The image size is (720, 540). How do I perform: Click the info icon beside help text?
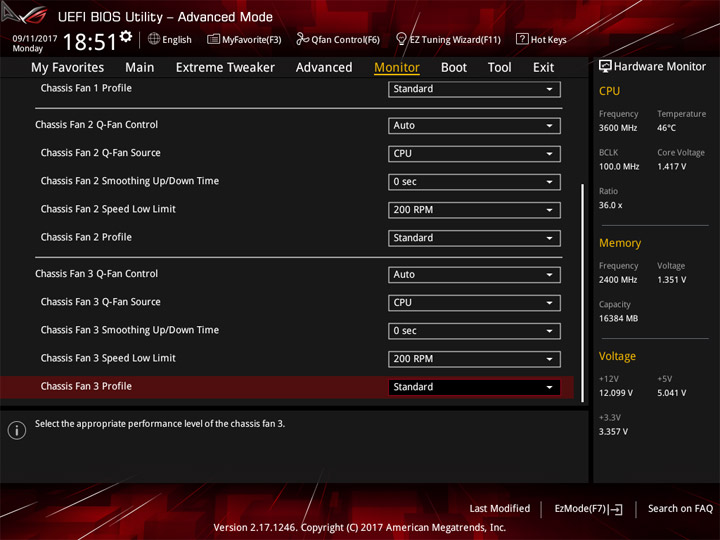click(17, 430)
